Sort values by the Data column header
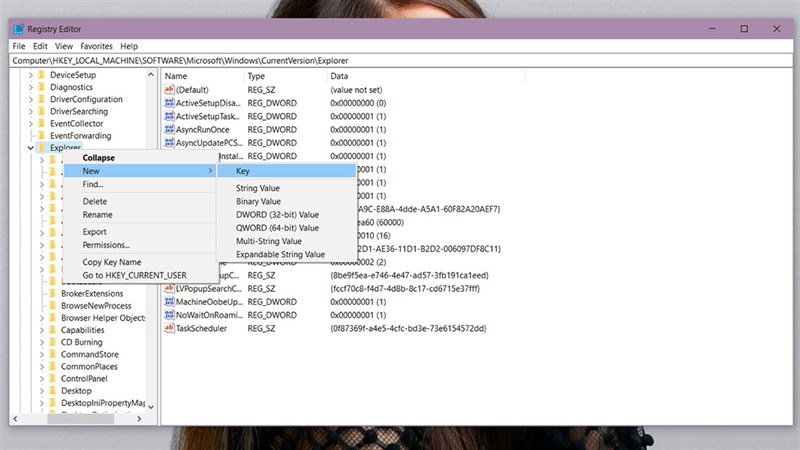 pyautogui.click(x=426, y=76)
